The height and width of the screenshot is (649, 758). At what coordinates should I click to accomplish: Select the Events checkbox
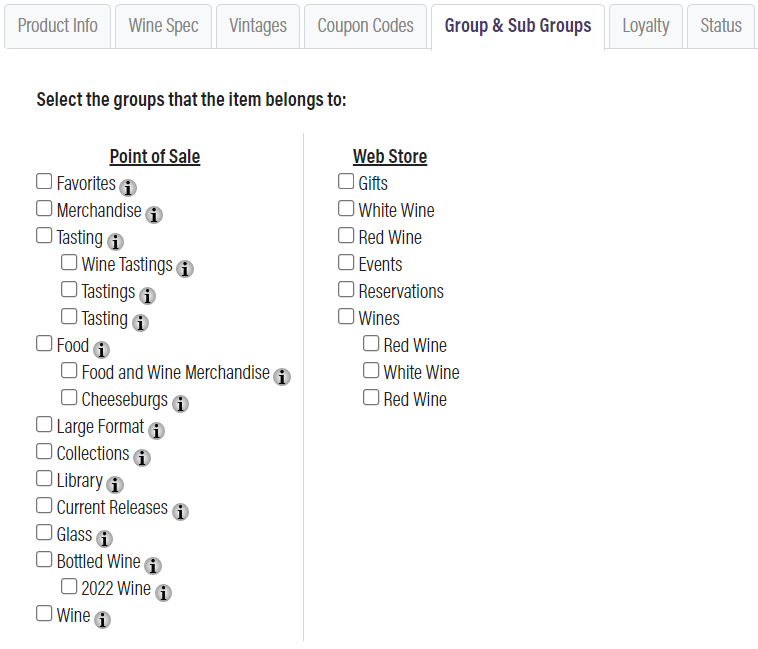coord(346,263)
